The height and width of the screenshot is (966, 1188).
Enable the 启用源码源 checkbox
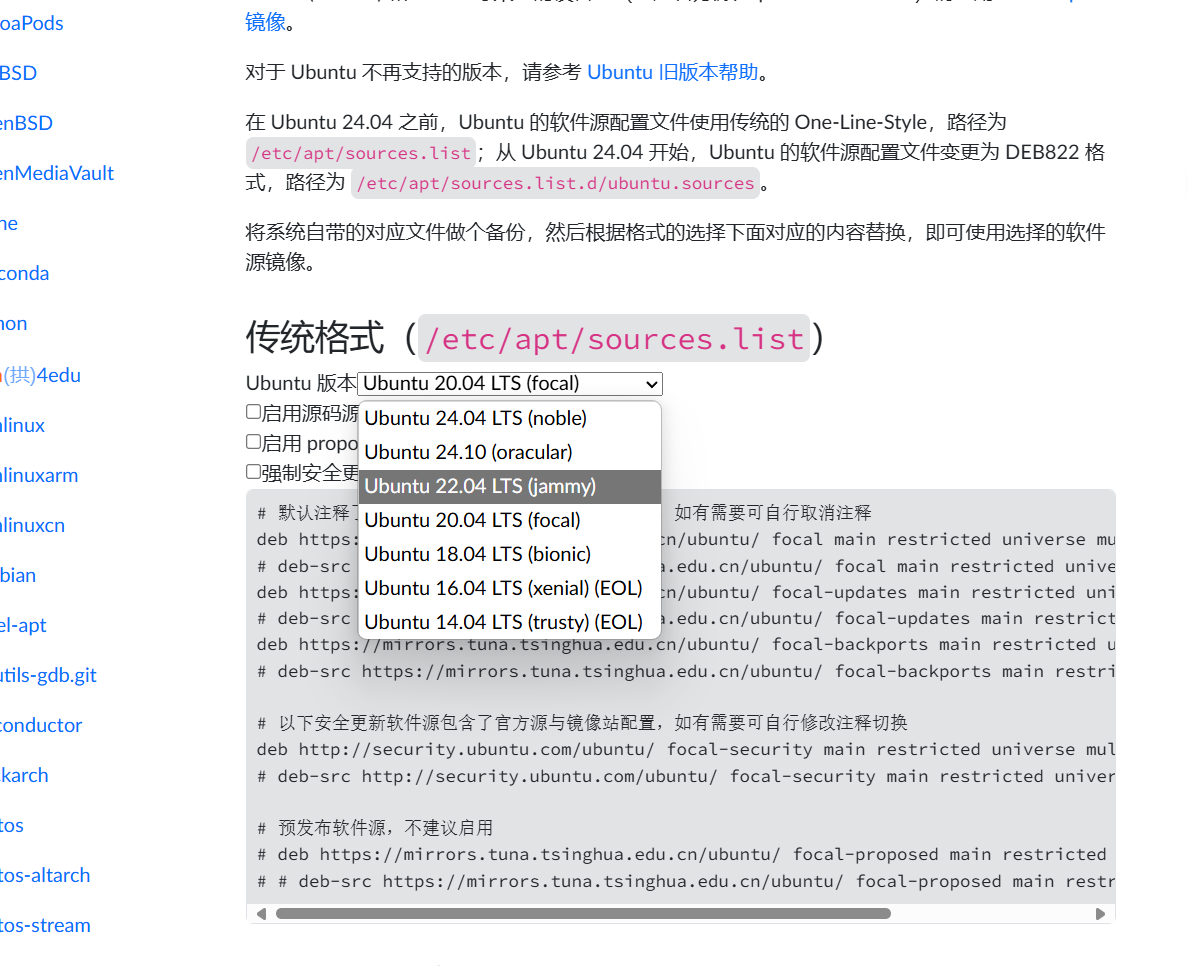point(254,411)
